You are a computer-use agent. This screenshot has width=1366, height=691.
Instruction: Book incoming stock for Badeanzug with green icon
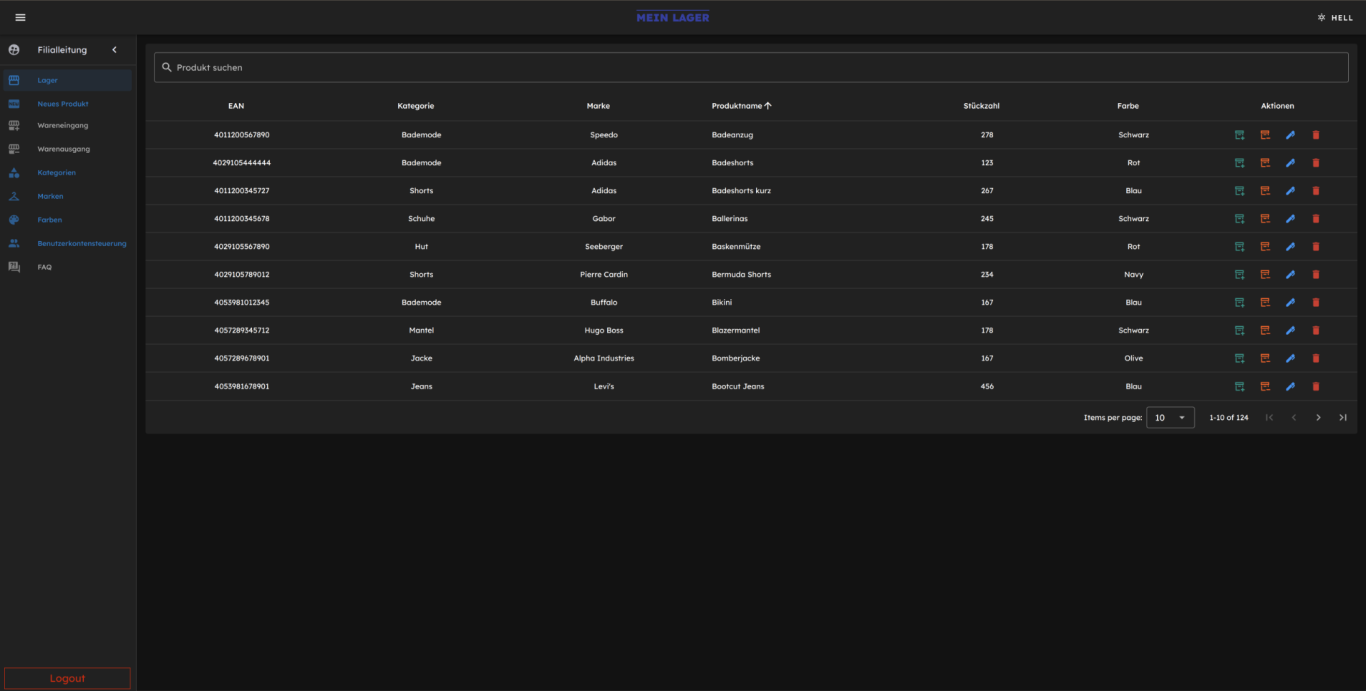click(x=1239, y=134)
